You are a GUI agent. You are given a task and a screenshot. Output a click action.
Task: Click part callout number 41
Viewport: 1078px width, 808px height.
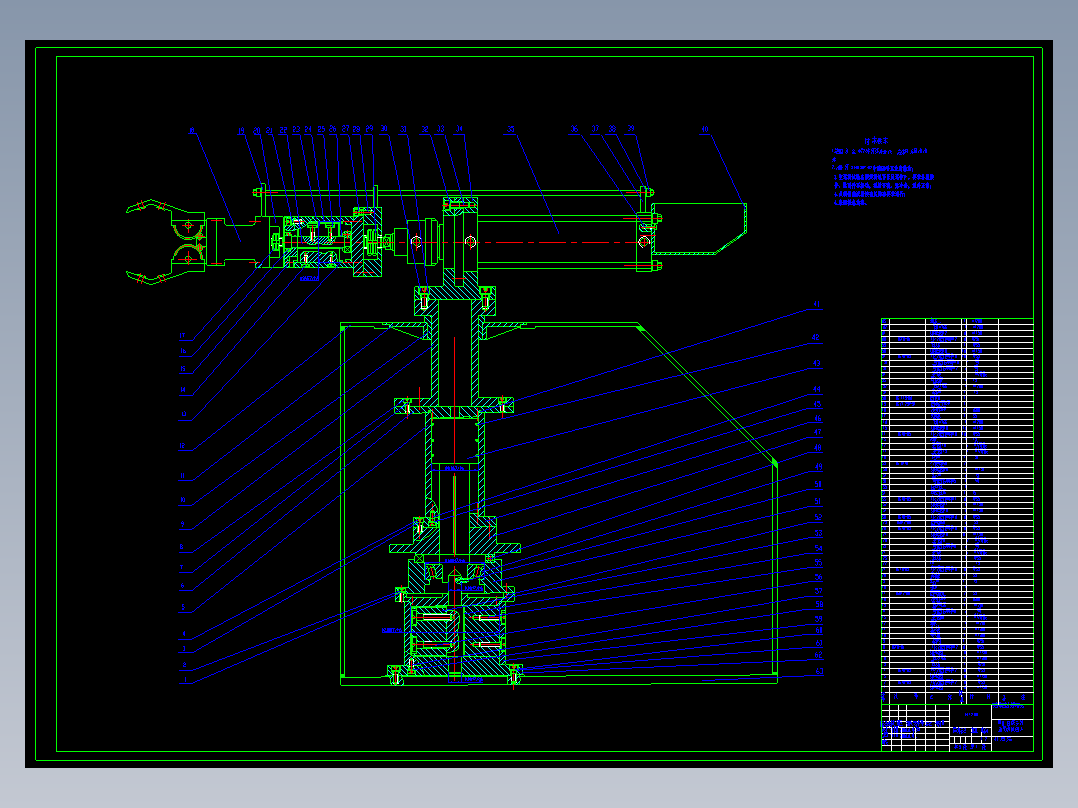tap(817, 305)
